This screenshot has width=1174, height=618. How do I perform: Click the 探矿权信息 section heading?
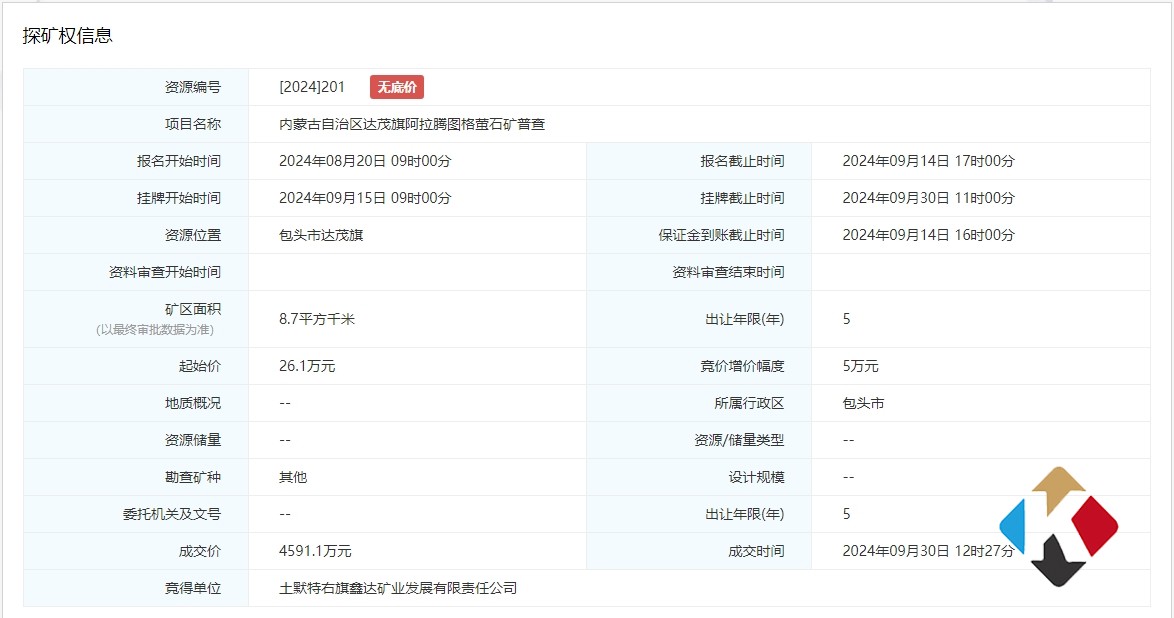[x=68, y=35]
